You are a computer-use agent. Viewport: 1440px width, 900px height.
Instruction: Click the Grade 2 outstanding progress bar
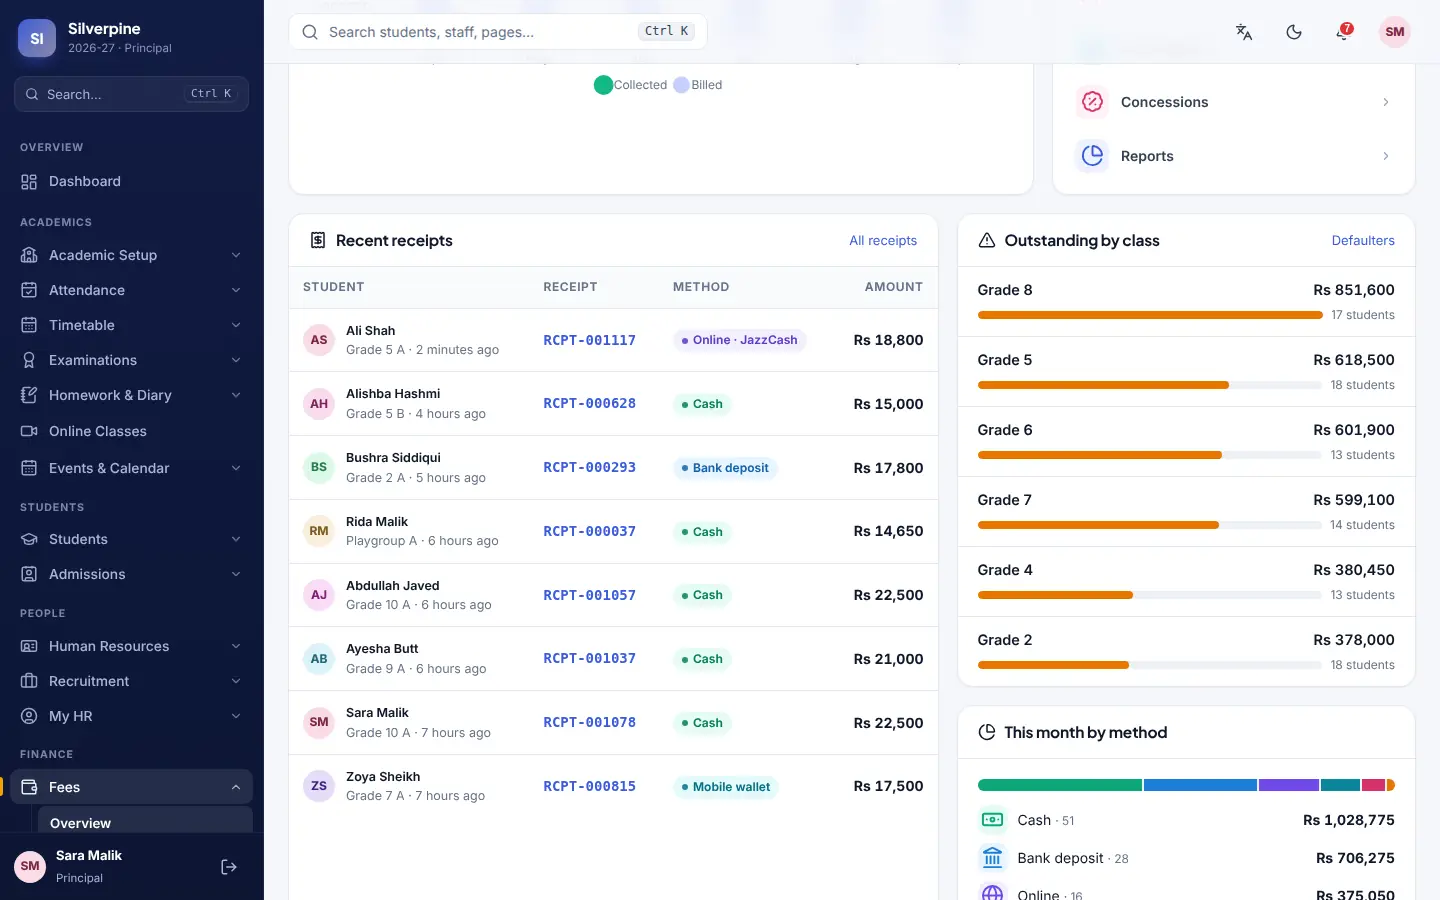tap(1150, 665)
